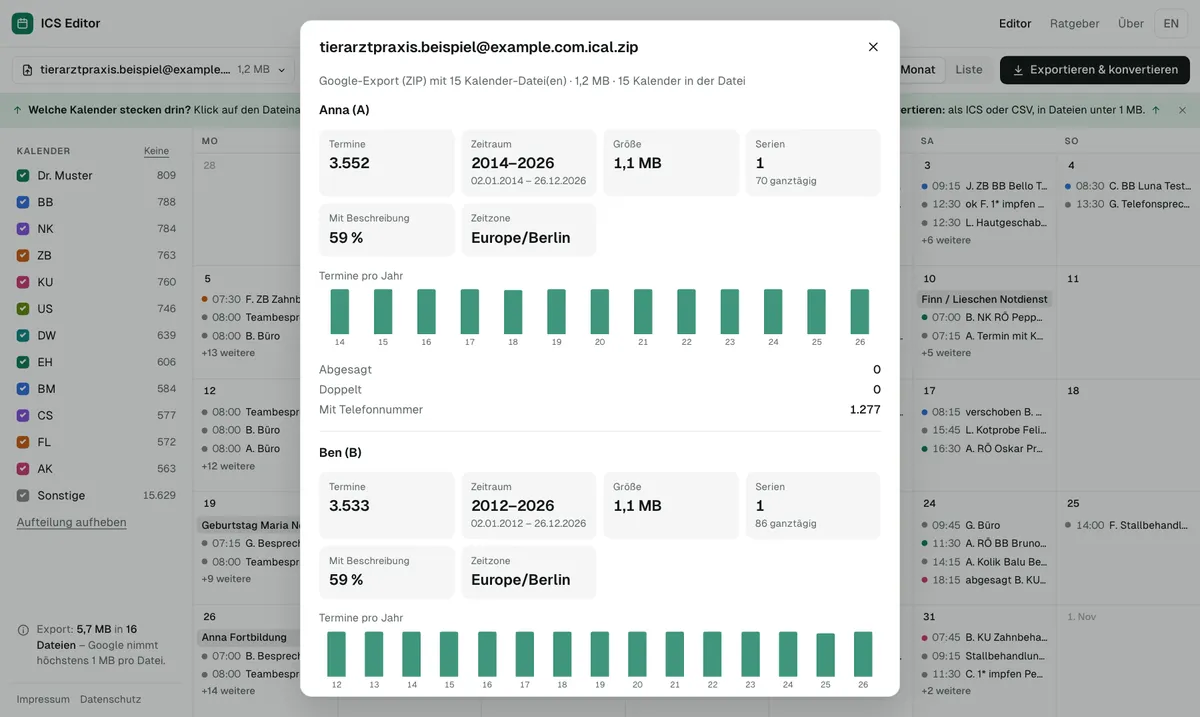The height and width of the screenshot is (717, 1200).
Task: Click the Mit Telefonnummer row value 1.277
Action: (x=865, y=409)
